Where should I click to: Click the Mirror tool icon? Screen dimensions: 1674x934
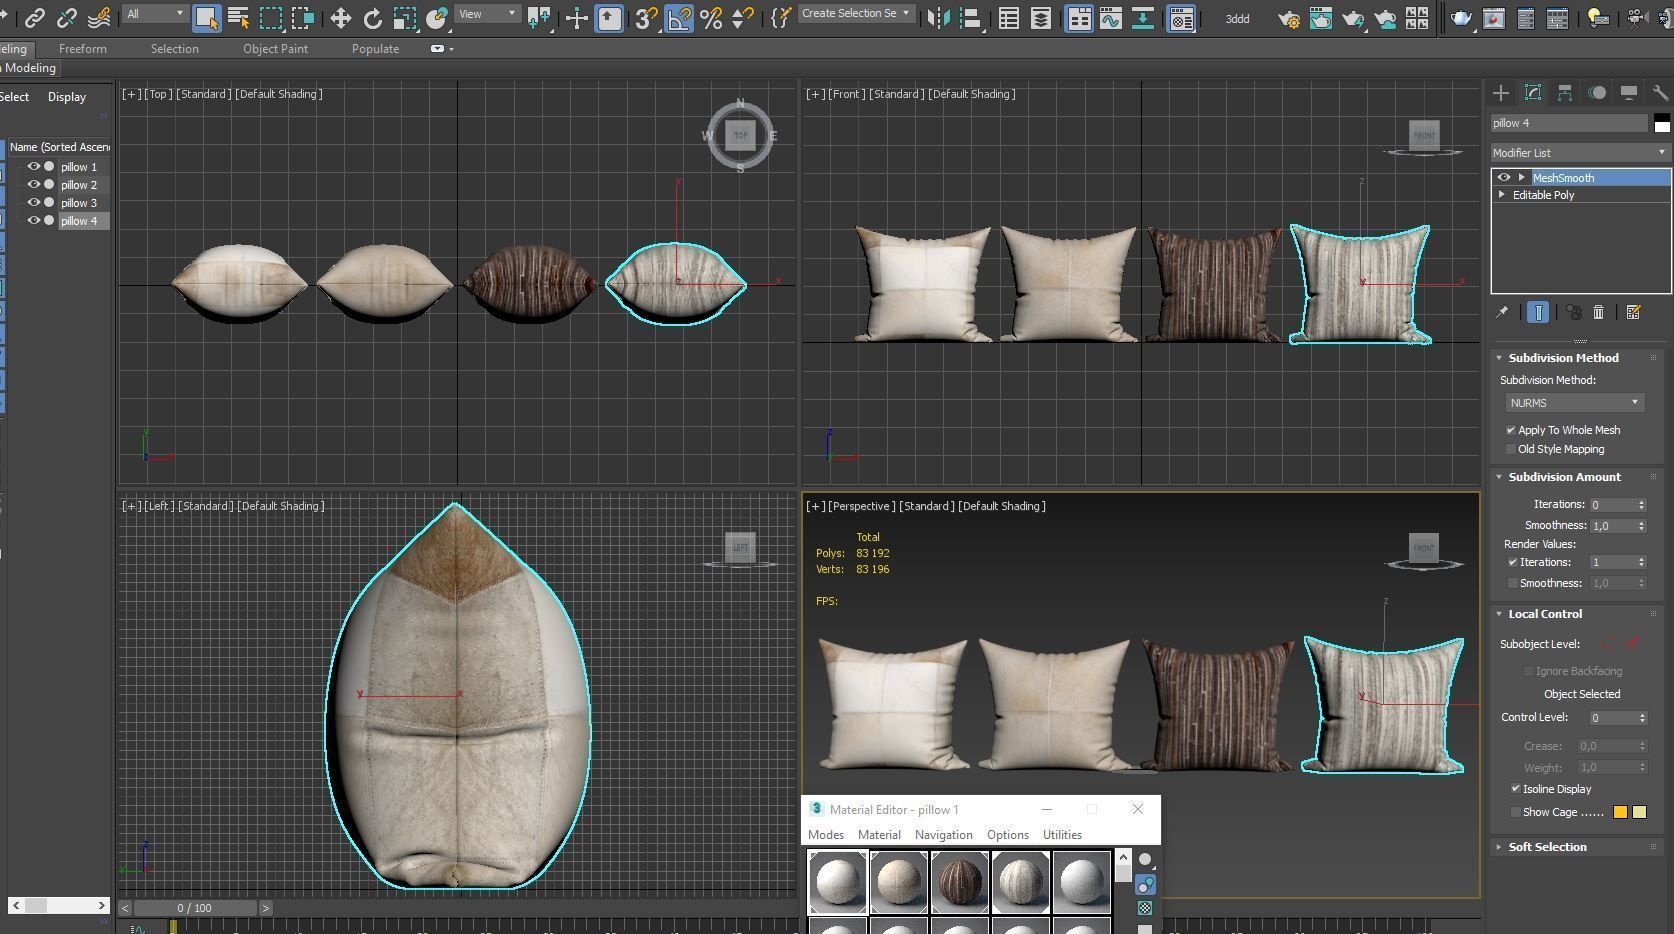(938, 18)
